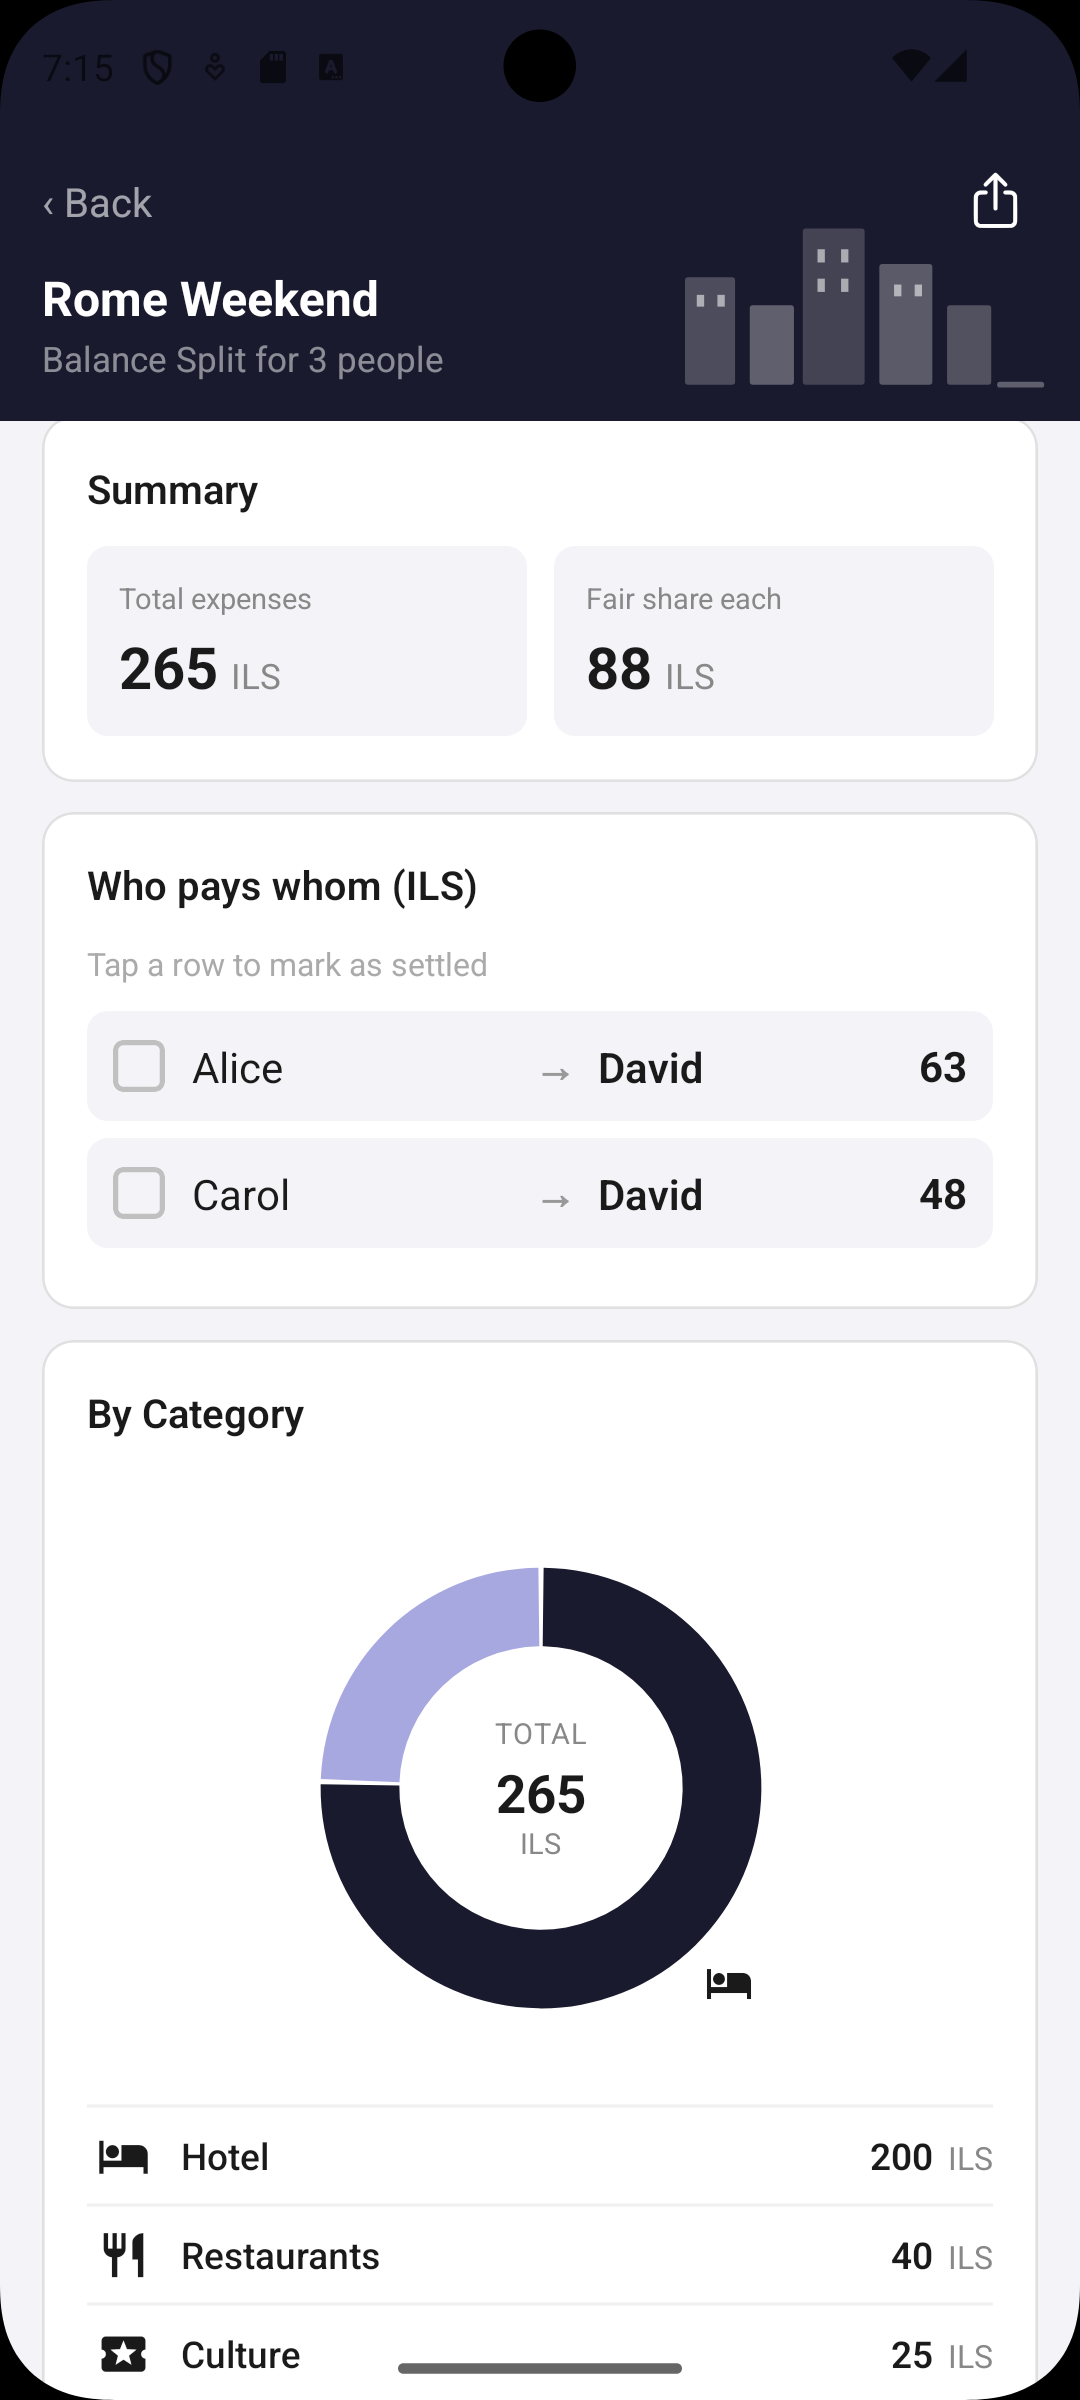Tap the share icon in header

tap(995, 201)
